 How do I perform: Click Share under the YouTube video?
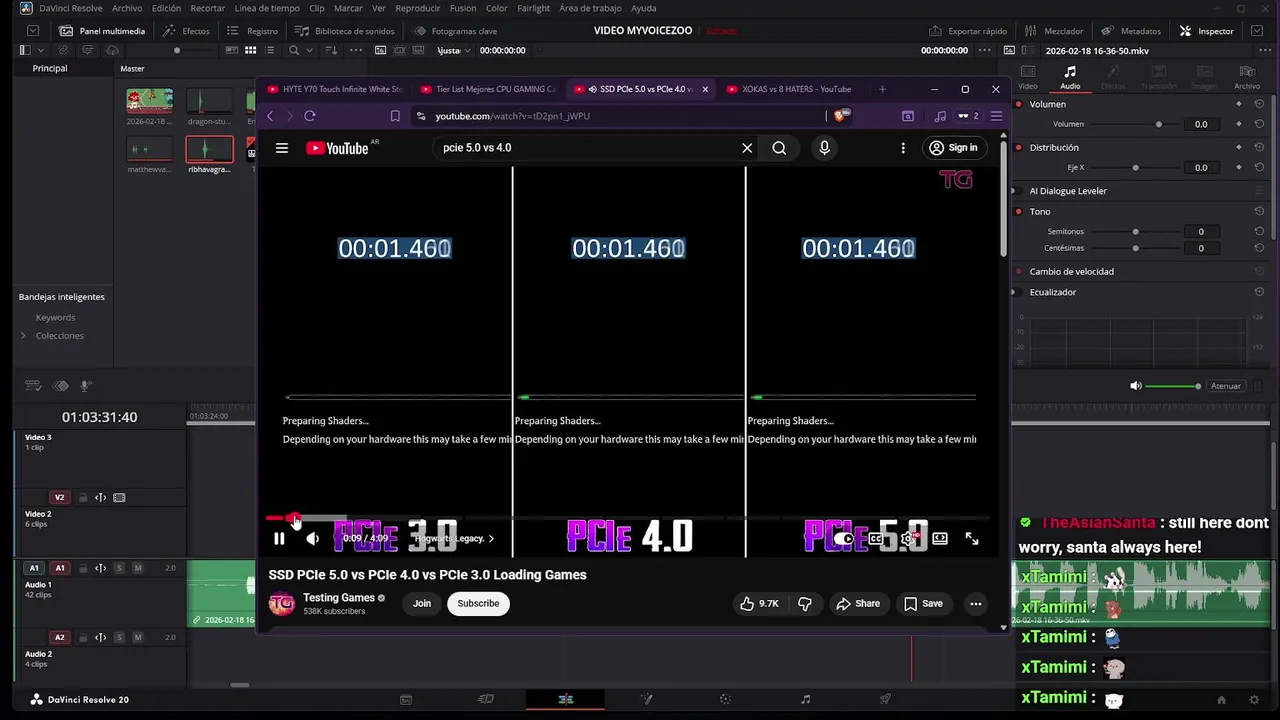point(858,603)
